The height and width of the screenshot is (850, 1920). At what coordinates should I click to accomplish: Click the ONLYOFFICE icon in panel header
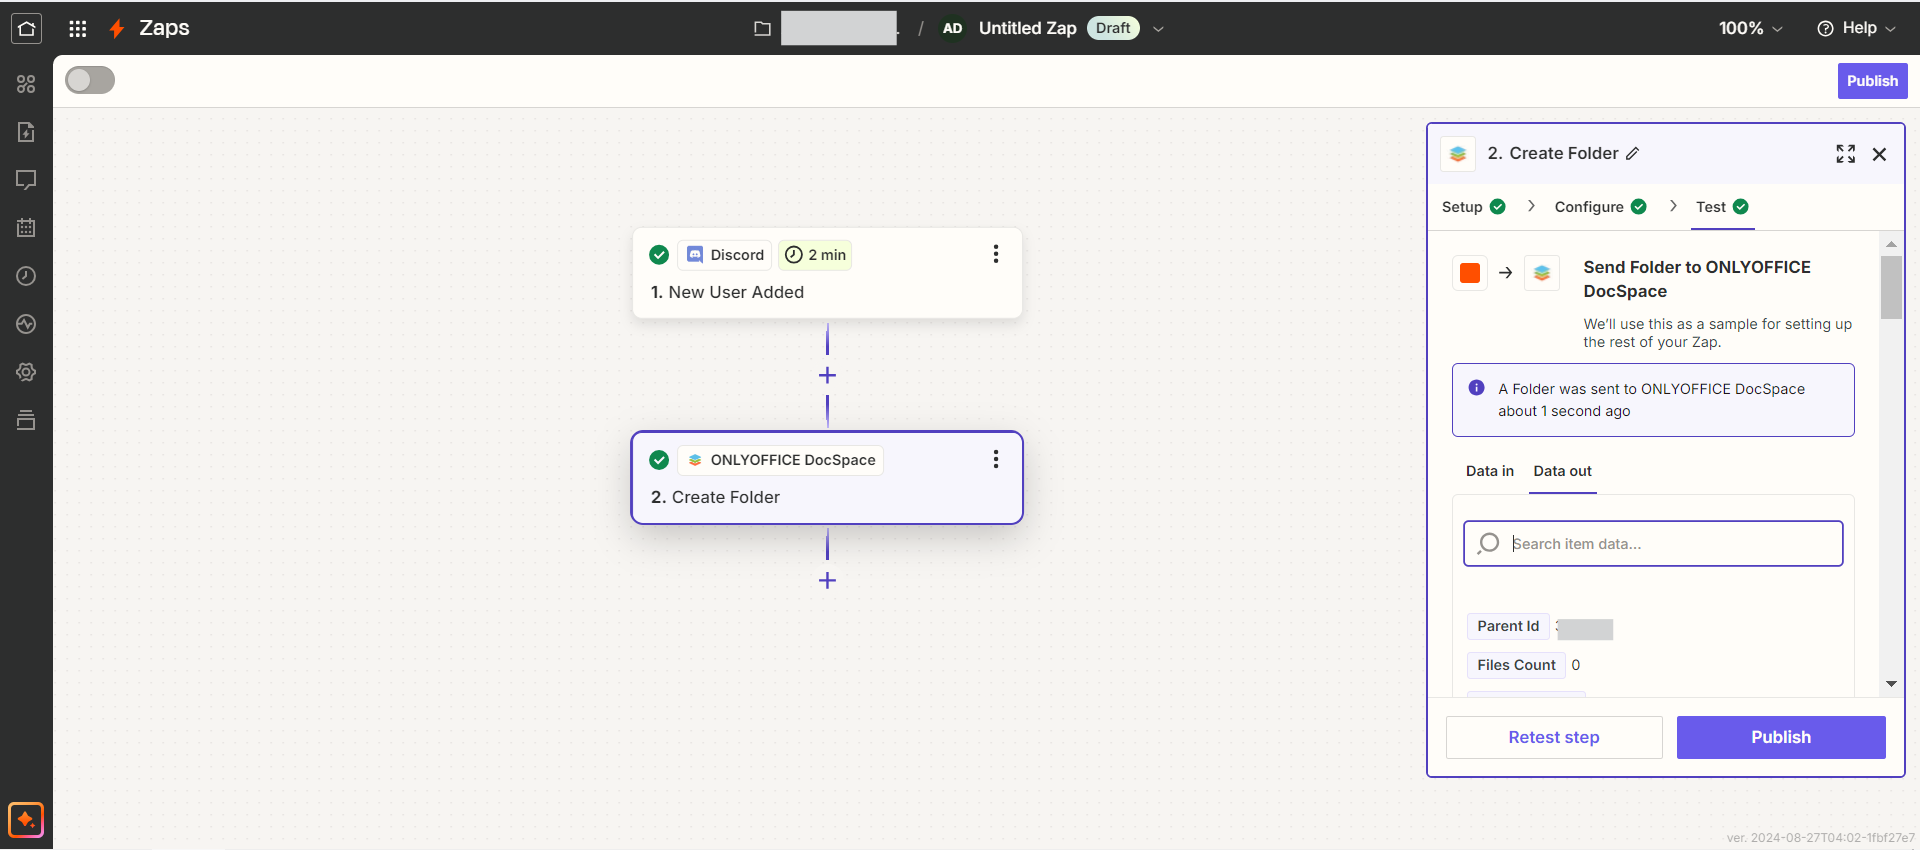coord(1458,154)
